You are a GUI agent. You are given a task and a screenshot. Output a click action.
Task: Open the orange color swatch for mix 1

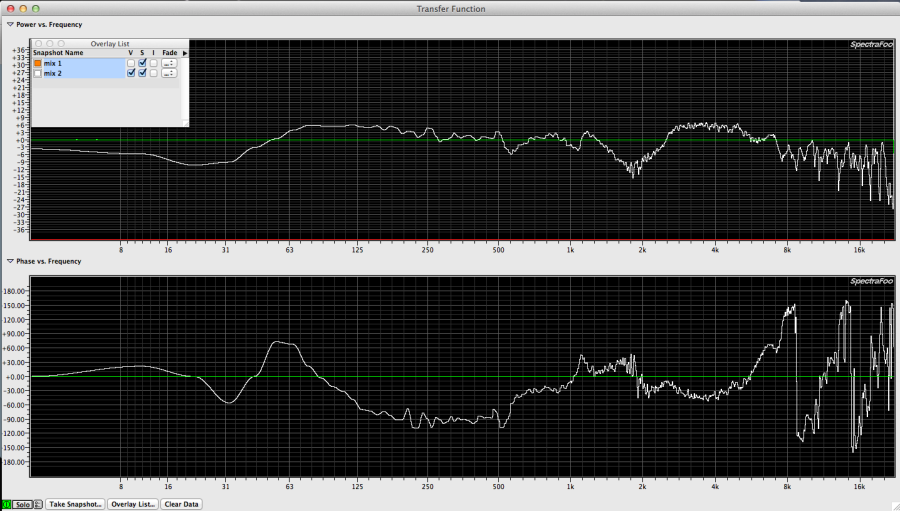38,63
